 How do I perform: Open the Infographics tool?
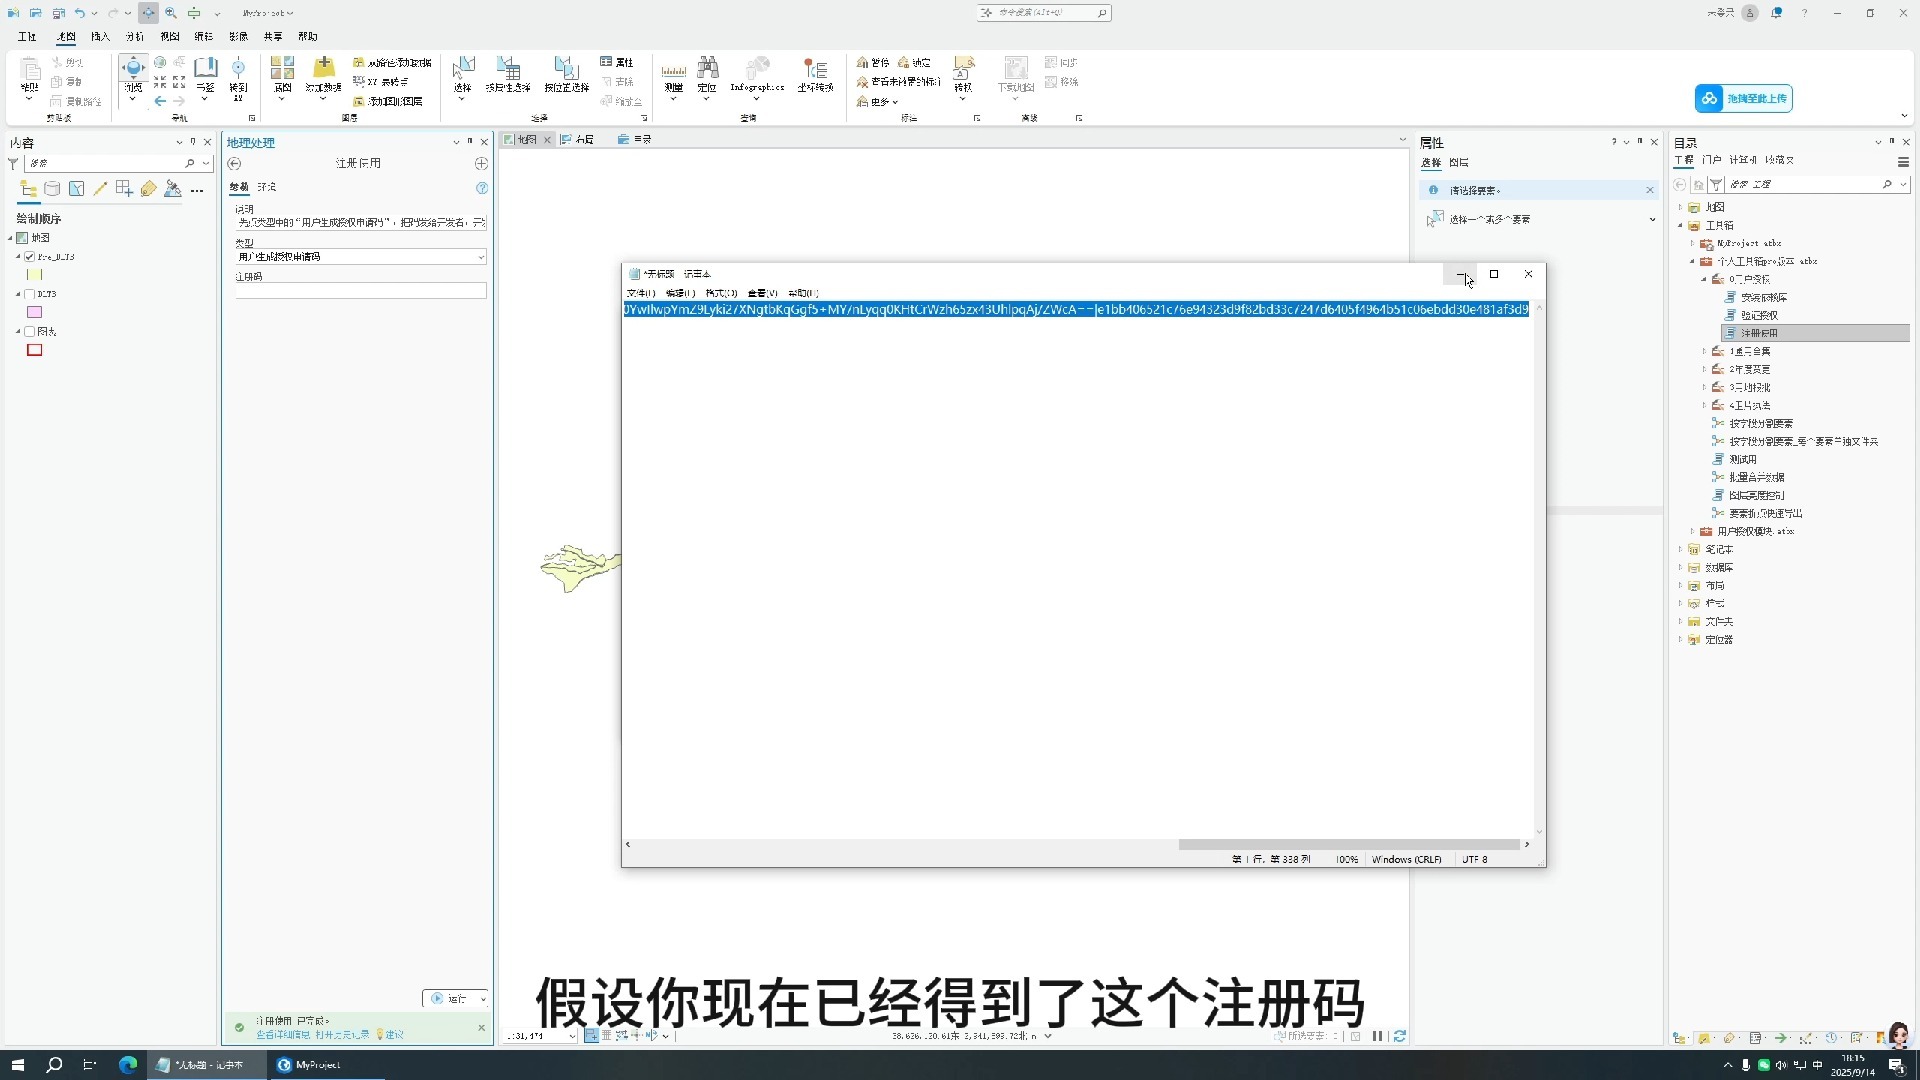pyautogui.click(x=757, y=72)
